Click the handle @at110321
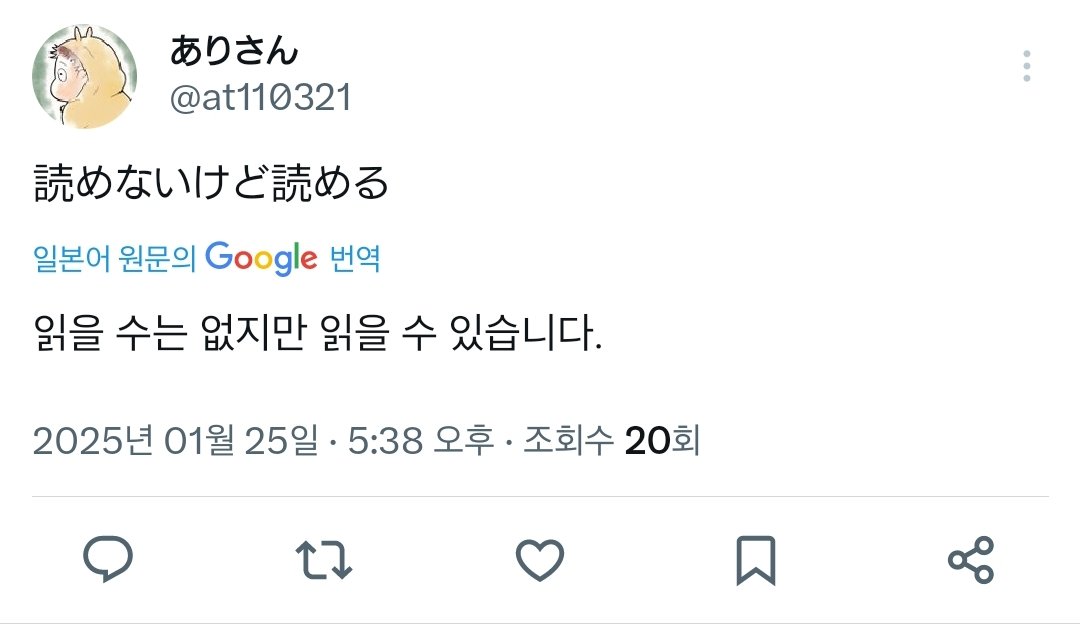Viewport: 1080px width, 632px height. 260,97
